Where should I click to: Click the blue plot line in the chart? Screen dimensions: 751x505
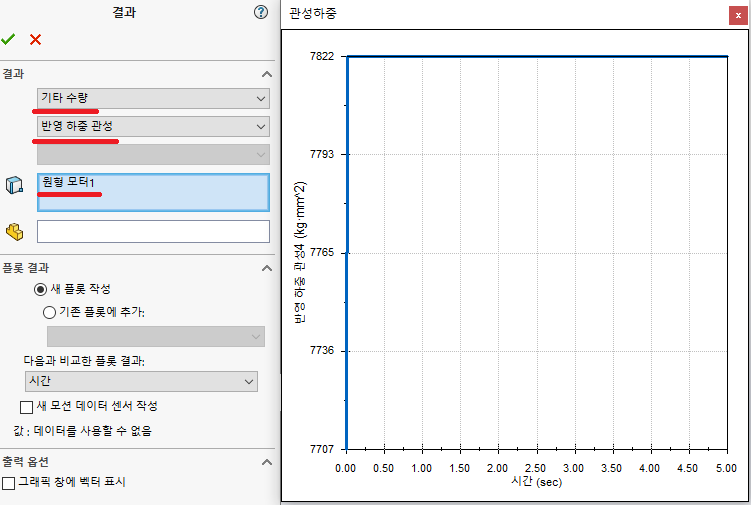coord(536,57)
